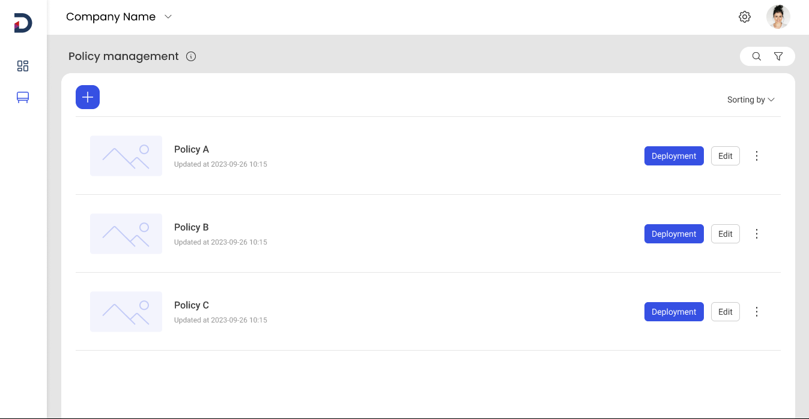Click the user profile avatar
809x419 pixels.
coord(778,17)
